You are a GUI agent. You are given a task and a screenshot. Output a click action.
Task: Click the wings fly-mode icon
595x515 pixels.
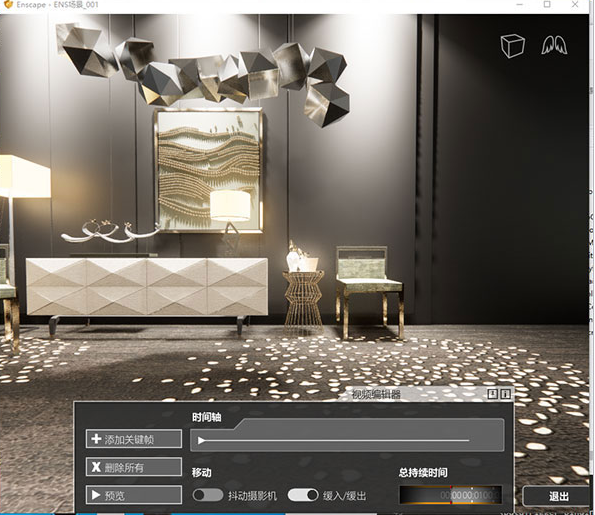[554, 45]
